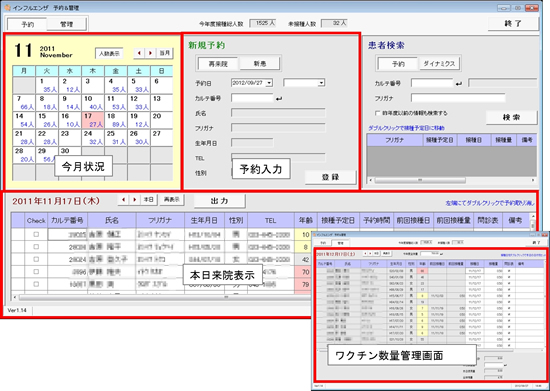The width and height of the screenshot is (550, 391).
Task: Select calendar day 18 showing 89人
Action: pyautogui.click(x=116, y=120)
